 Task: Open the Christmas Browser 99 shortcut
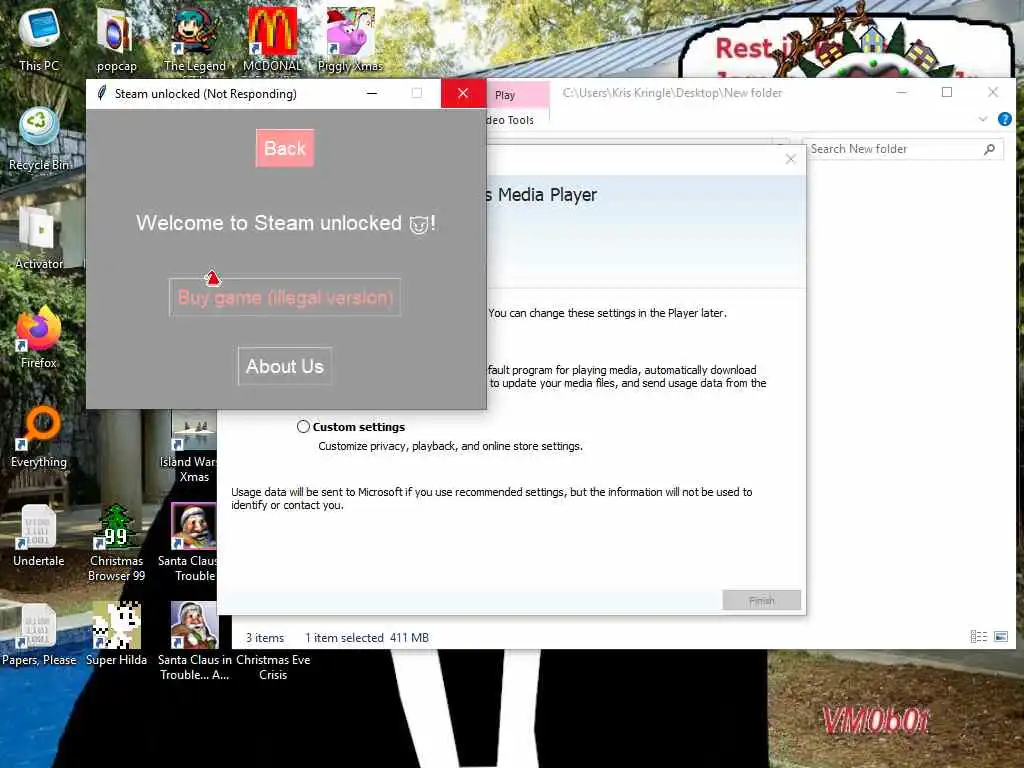coord(116,543)
